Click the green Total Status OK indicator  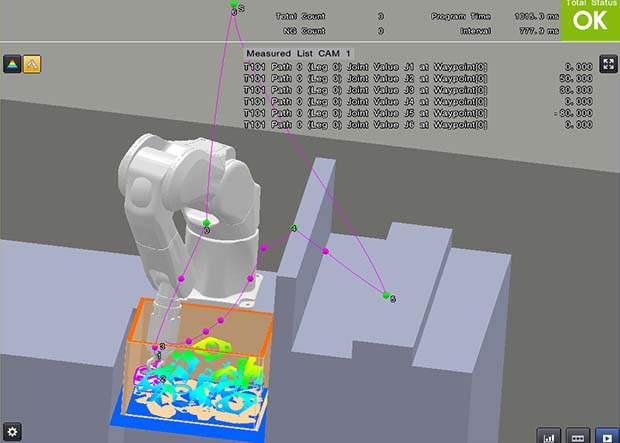tap(590, 20)
